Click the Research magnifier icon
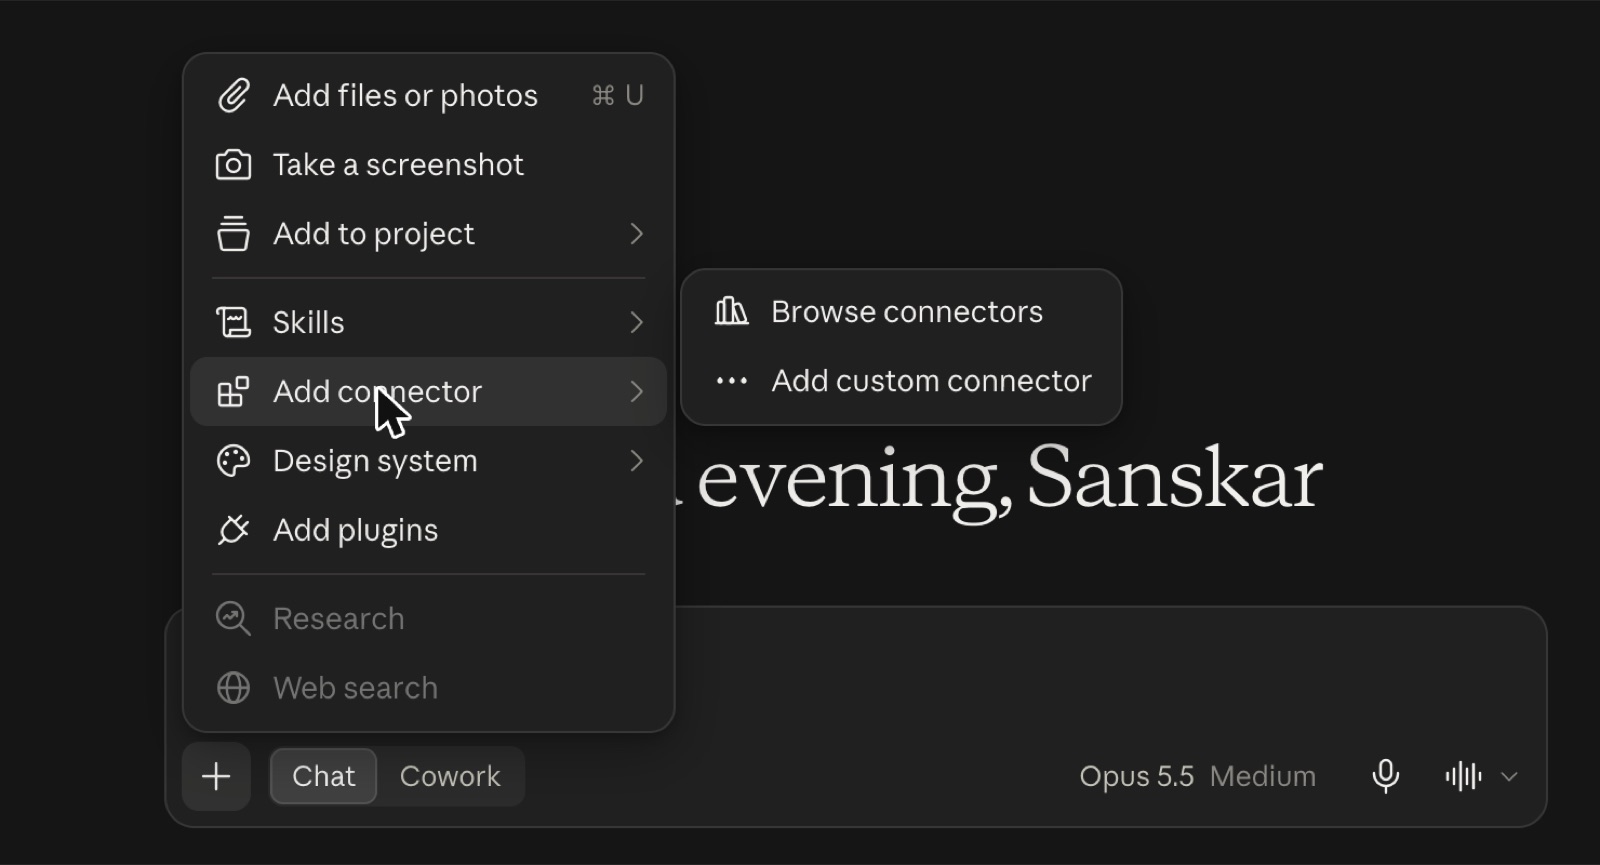 coord(233,619)
